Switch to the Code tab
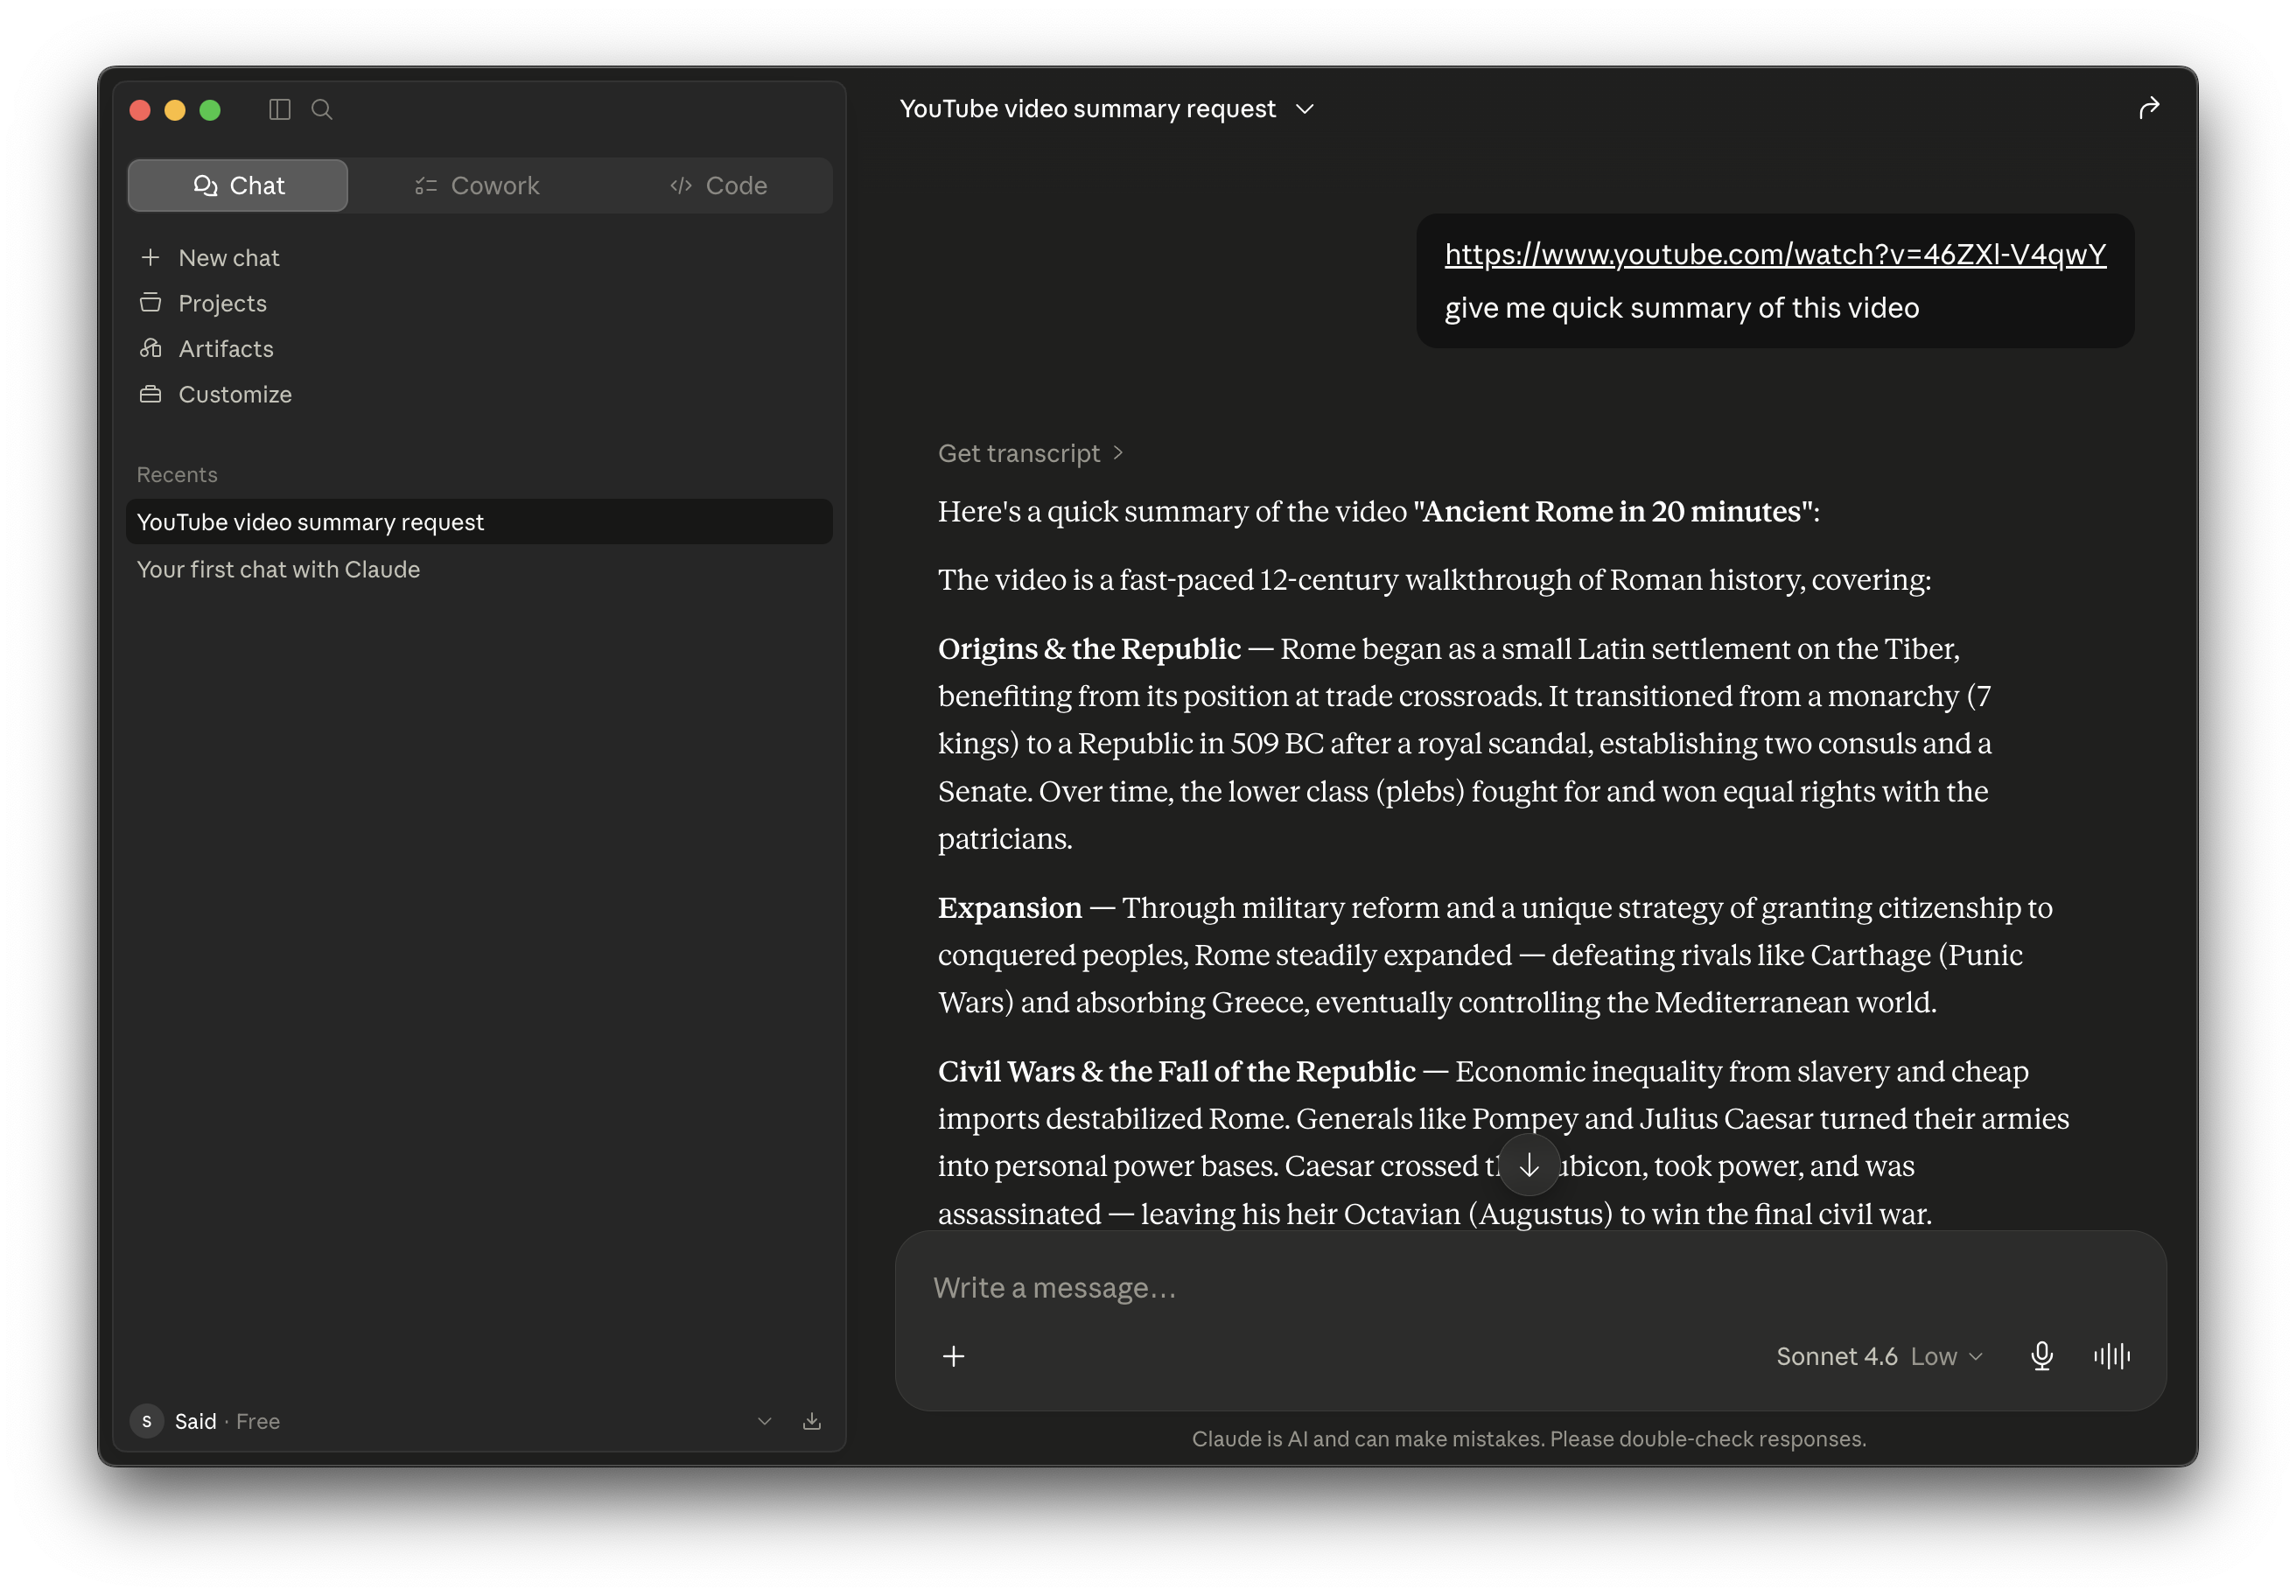Image resolution: width=2296 pixels, height=1596 pixels. point(718,185)
